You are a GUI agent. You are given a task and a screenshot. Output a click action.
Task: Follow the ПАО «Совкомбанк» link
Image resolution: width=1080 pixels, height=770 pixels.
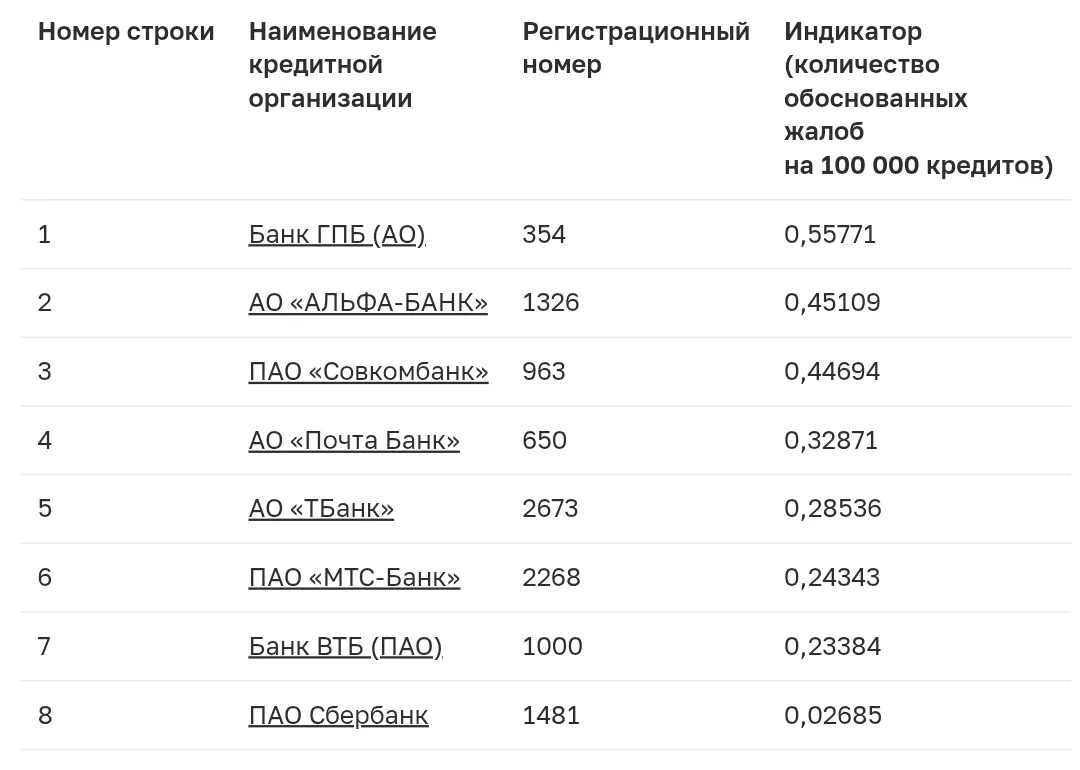368,372
